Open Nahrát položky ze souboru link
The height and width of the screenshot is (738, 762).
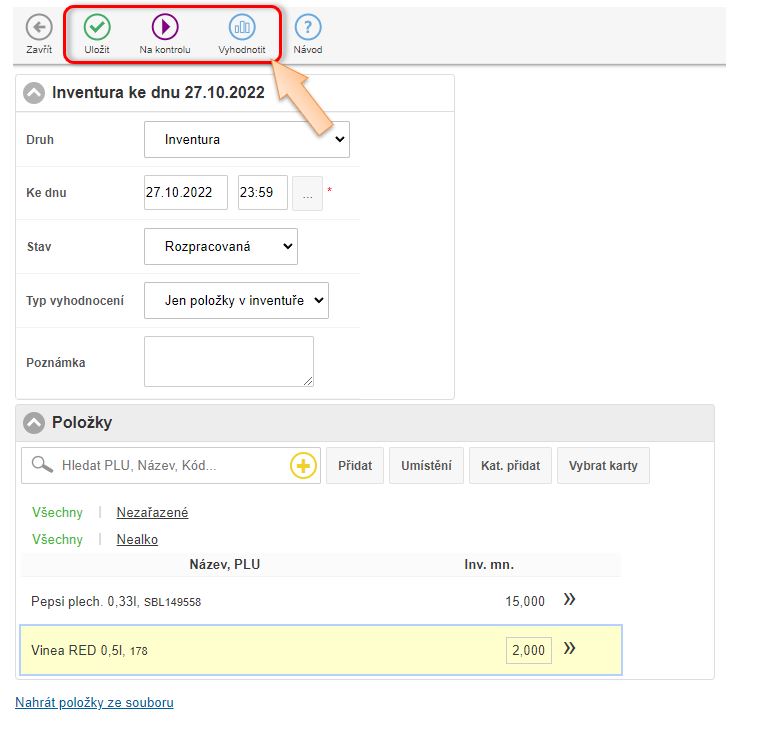(x=94, y=703)
